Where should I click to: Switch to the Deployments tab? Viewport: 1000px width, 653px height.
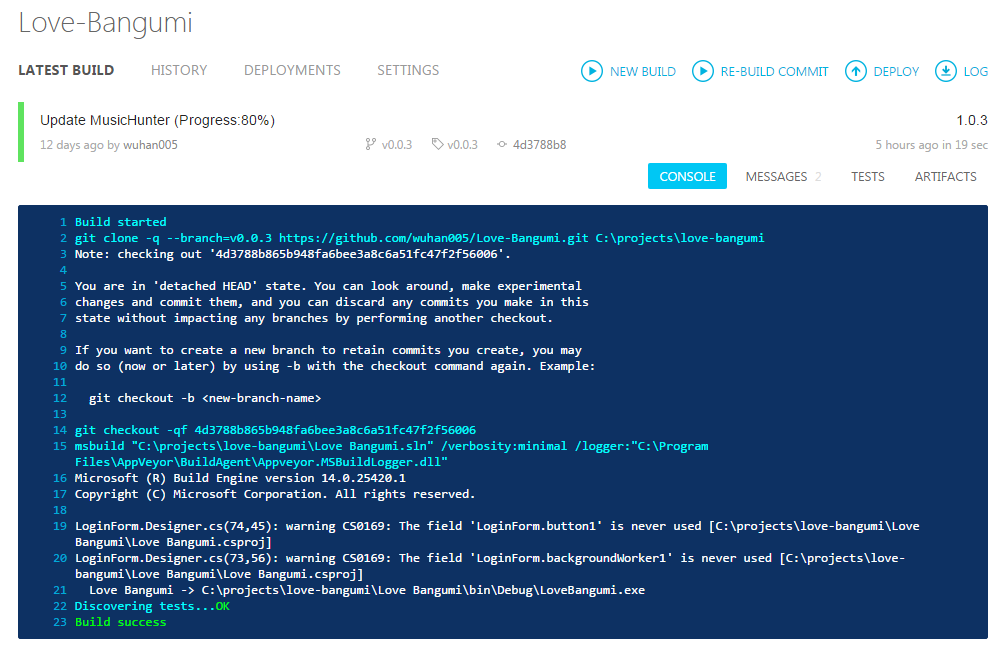[x=292, y=70]
